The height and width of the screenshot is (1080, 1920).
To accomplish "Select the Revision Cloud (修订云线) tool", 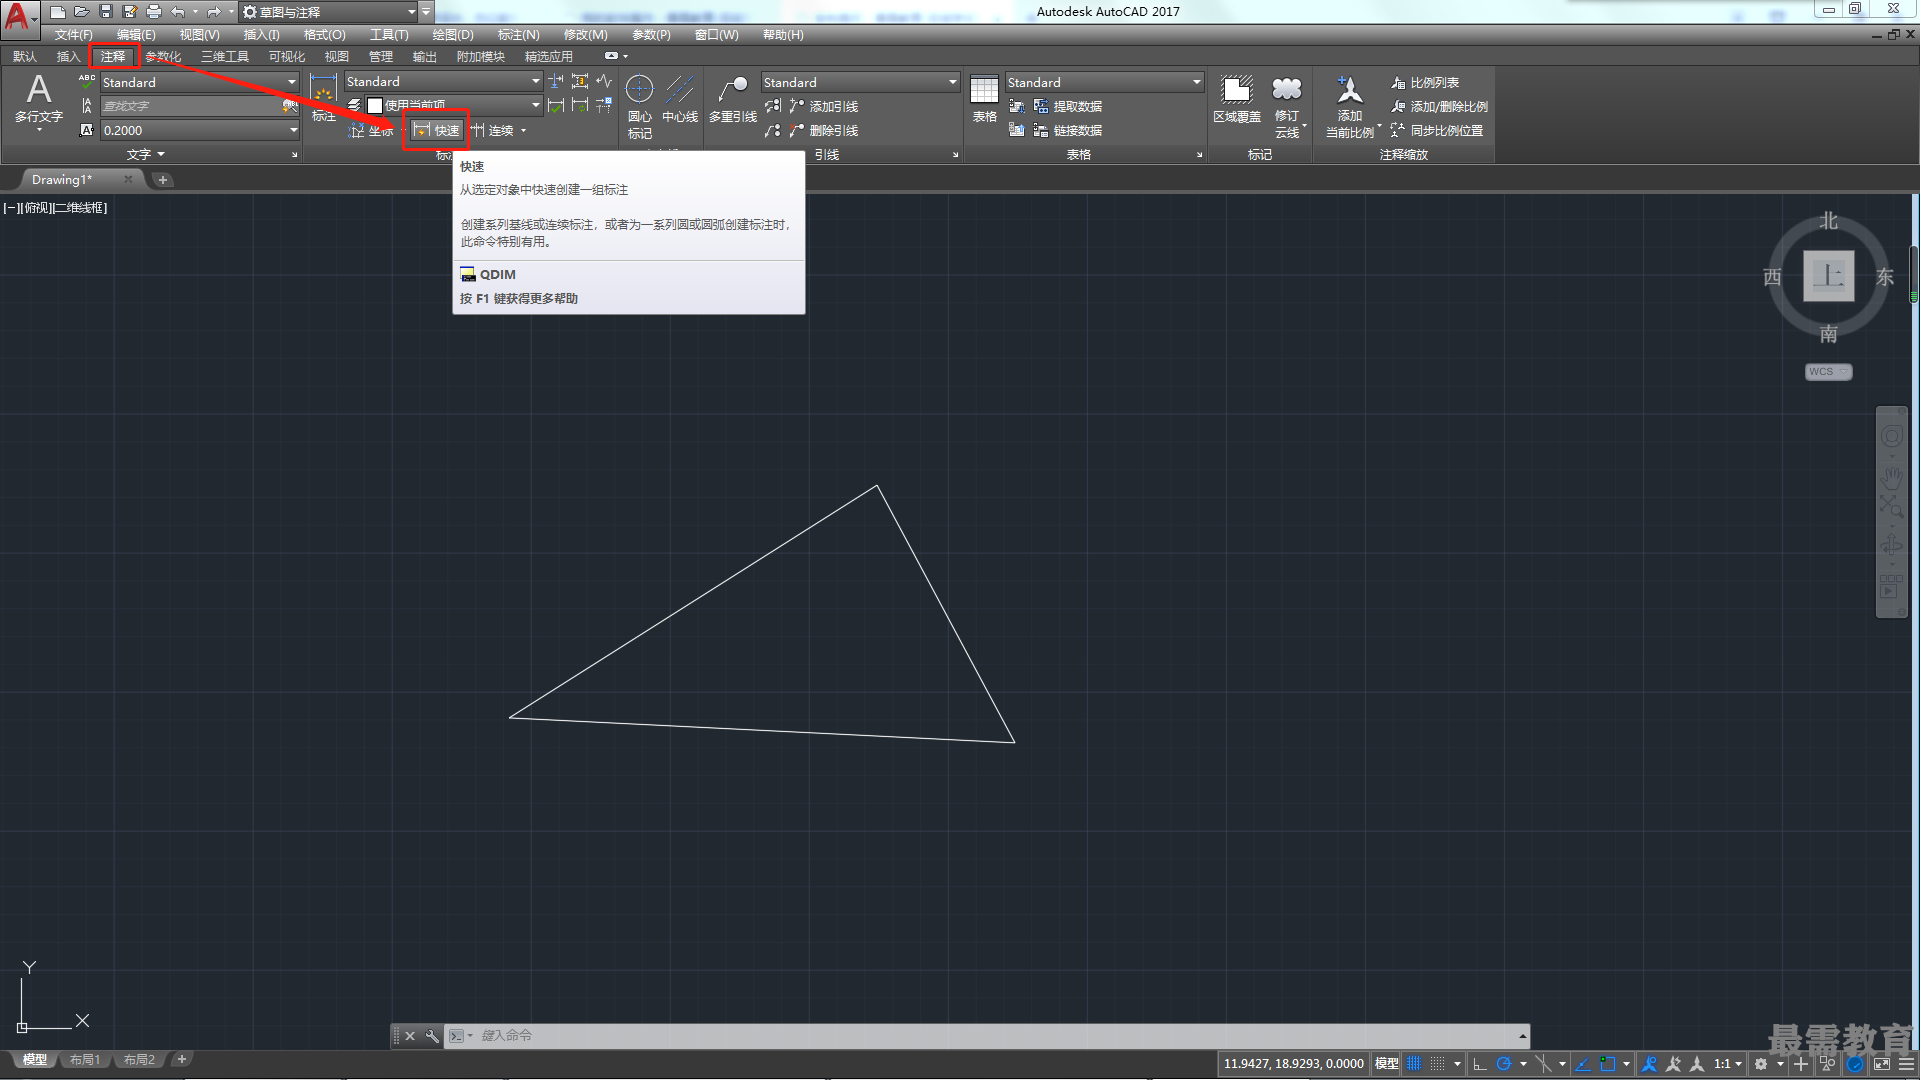I will tap(1287, 106).
